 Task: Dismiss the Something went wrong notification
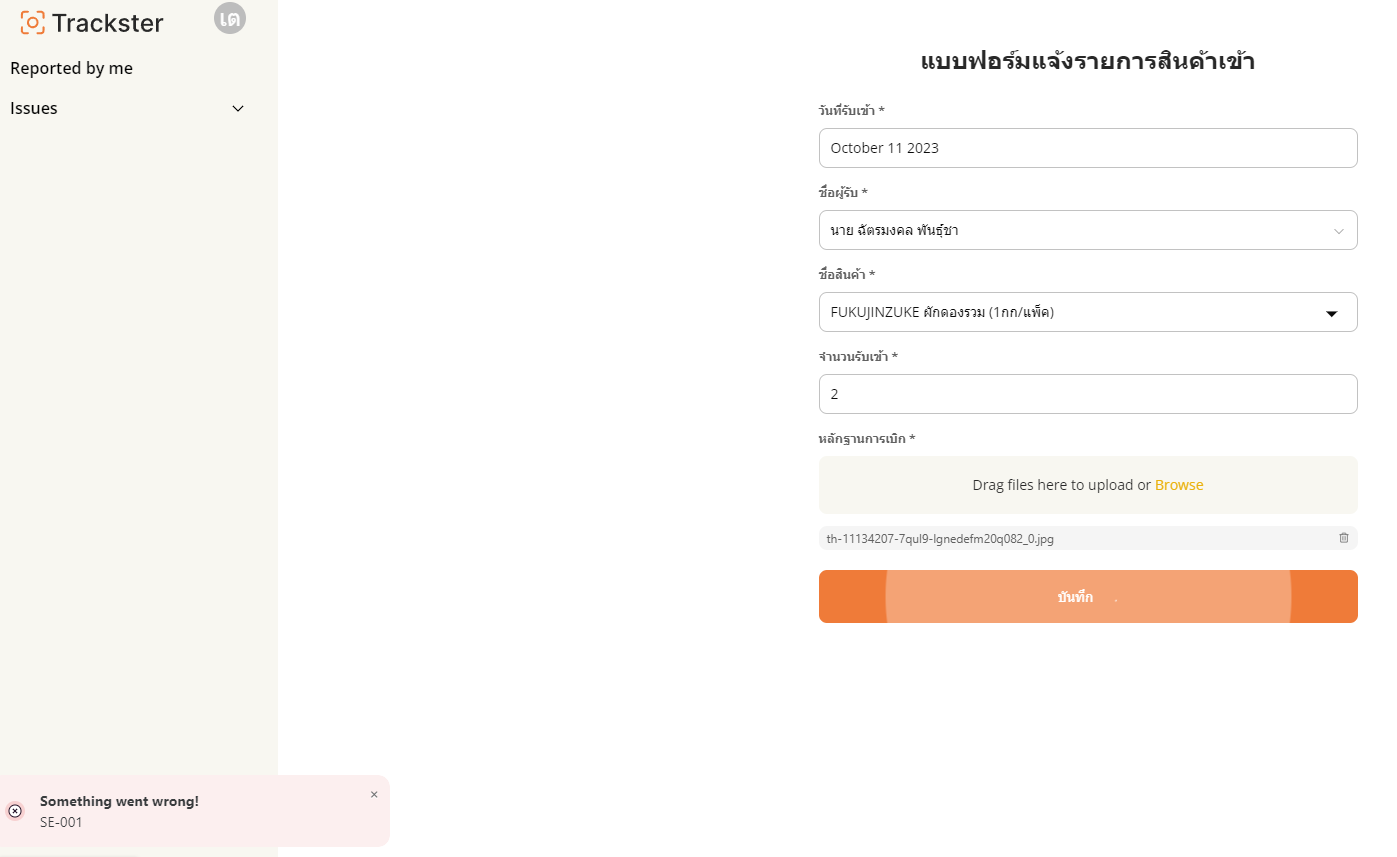click(x=374, y=795)
